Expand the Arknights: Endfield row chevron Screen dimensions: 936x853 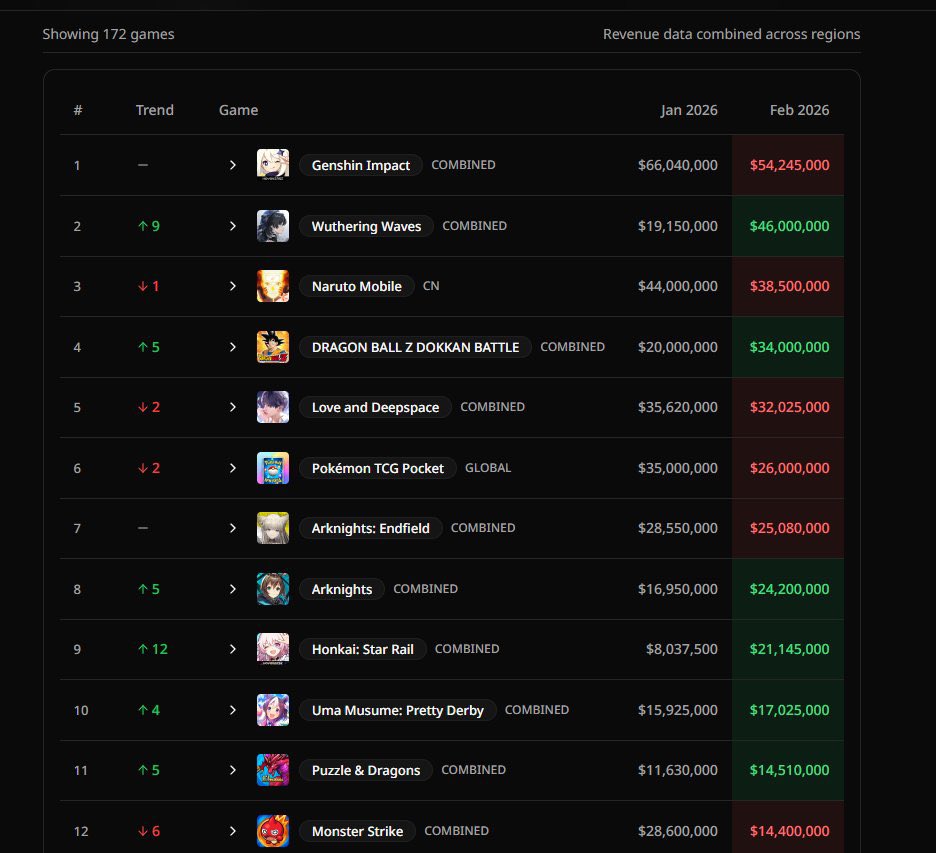[233, 528]
